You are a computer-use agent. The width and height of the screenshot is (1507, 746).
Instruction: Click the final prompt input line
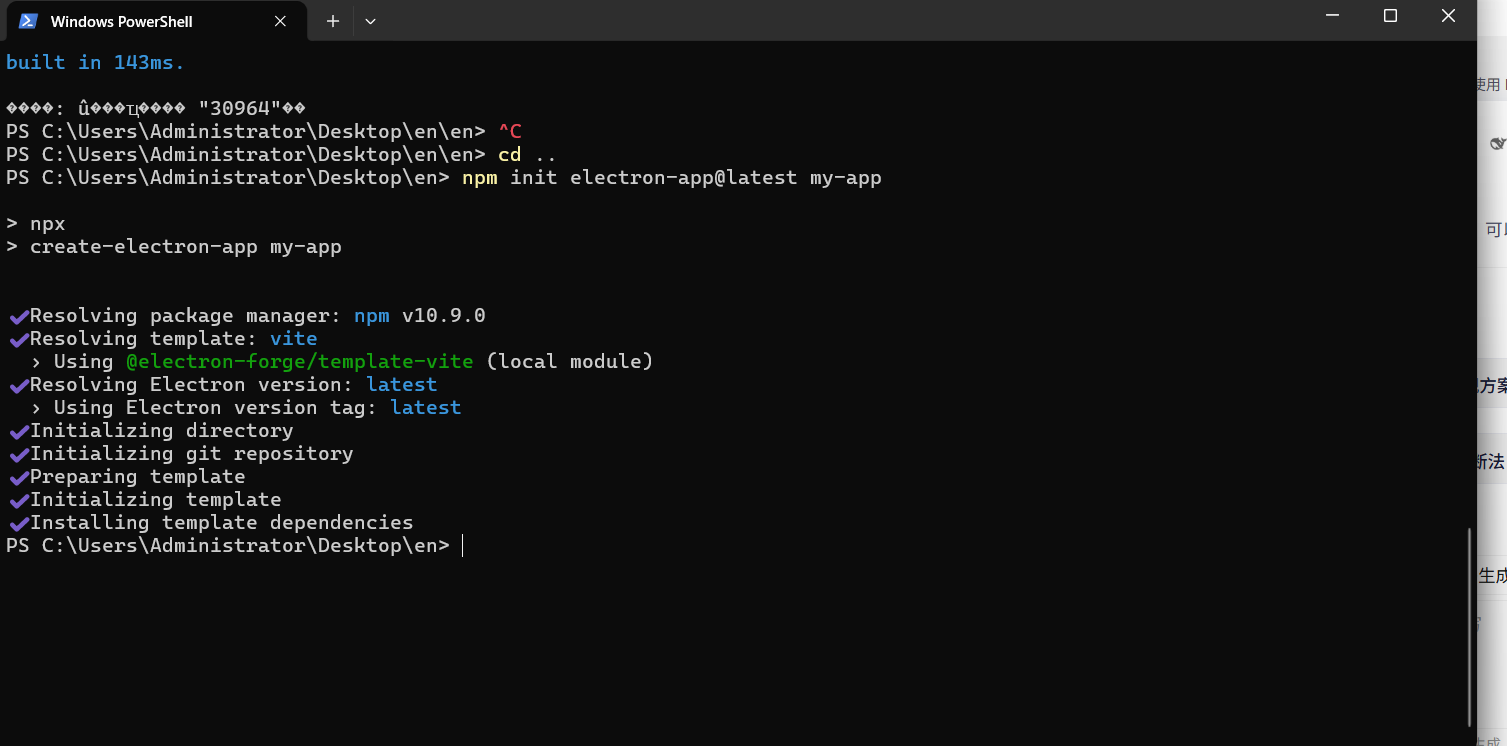[235, 545]
